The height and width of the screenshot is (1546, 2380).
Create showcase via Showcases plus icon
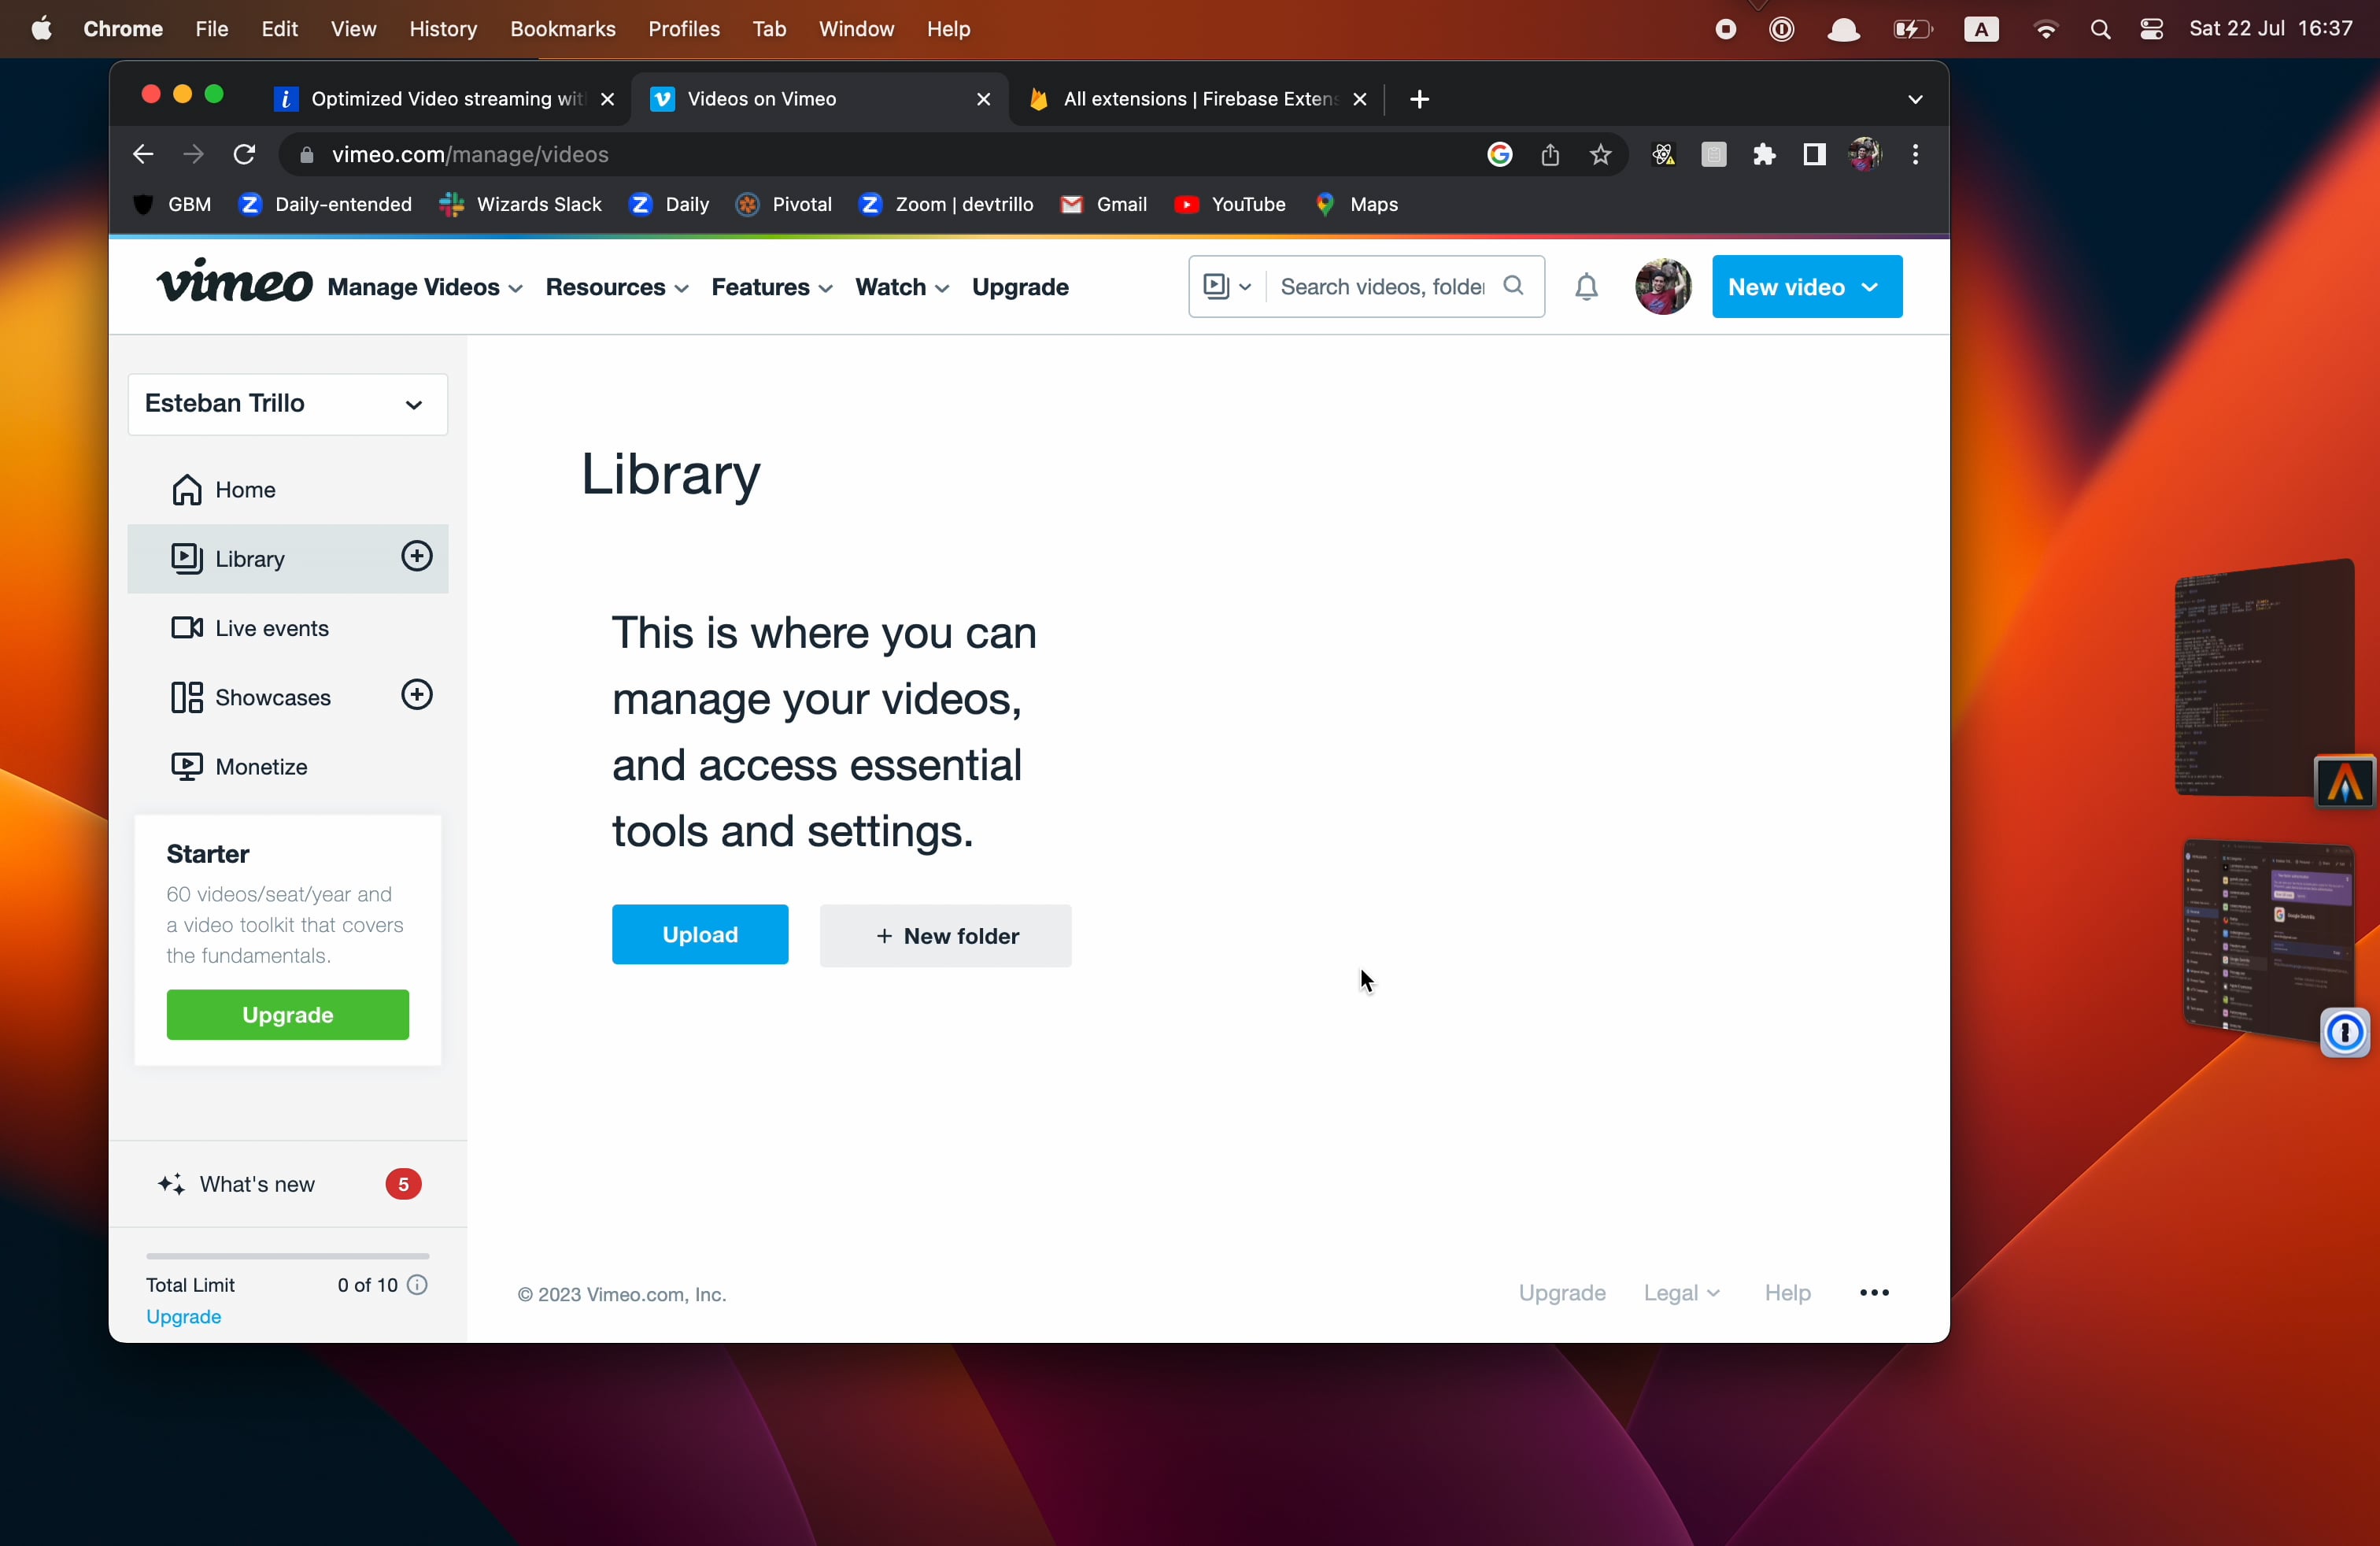click(416, 695)
